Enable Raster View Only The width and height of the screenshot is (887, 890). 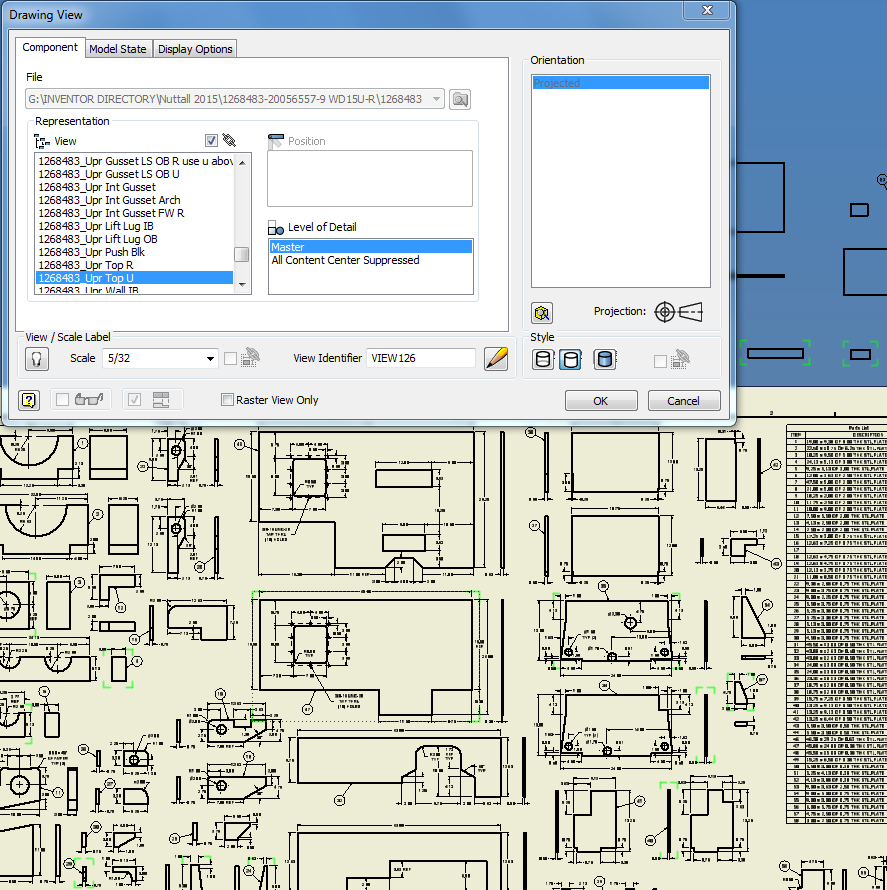(227, 399)
